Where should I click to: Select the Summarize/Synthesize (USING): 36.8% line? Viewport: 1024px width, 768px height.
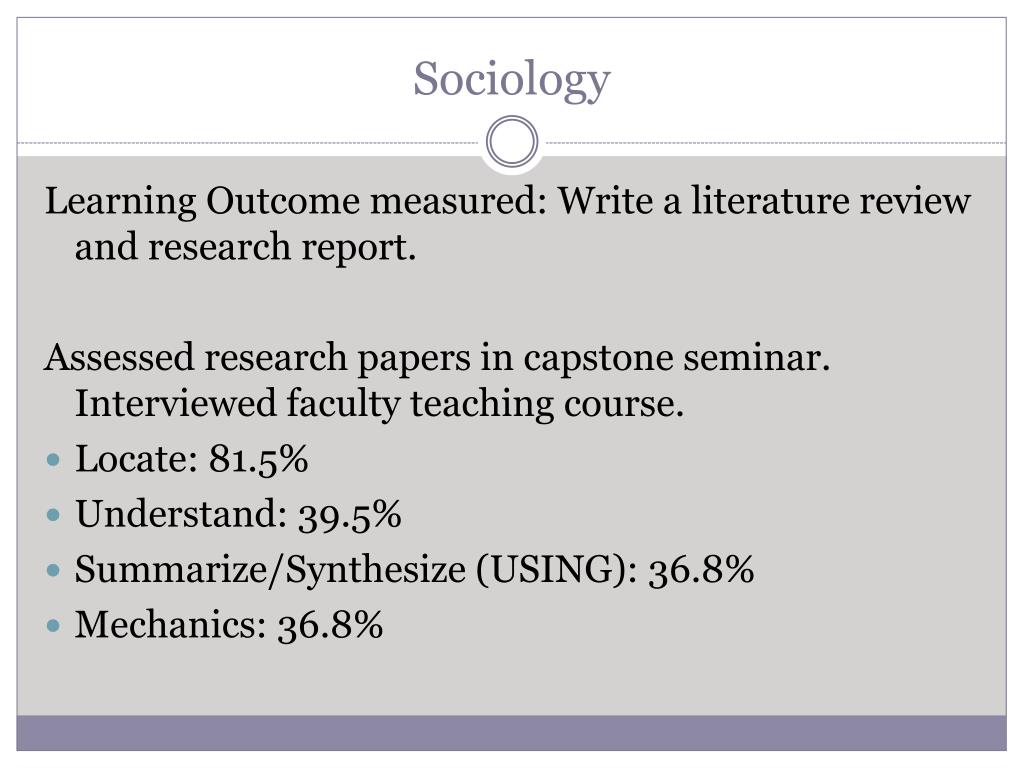414,569
